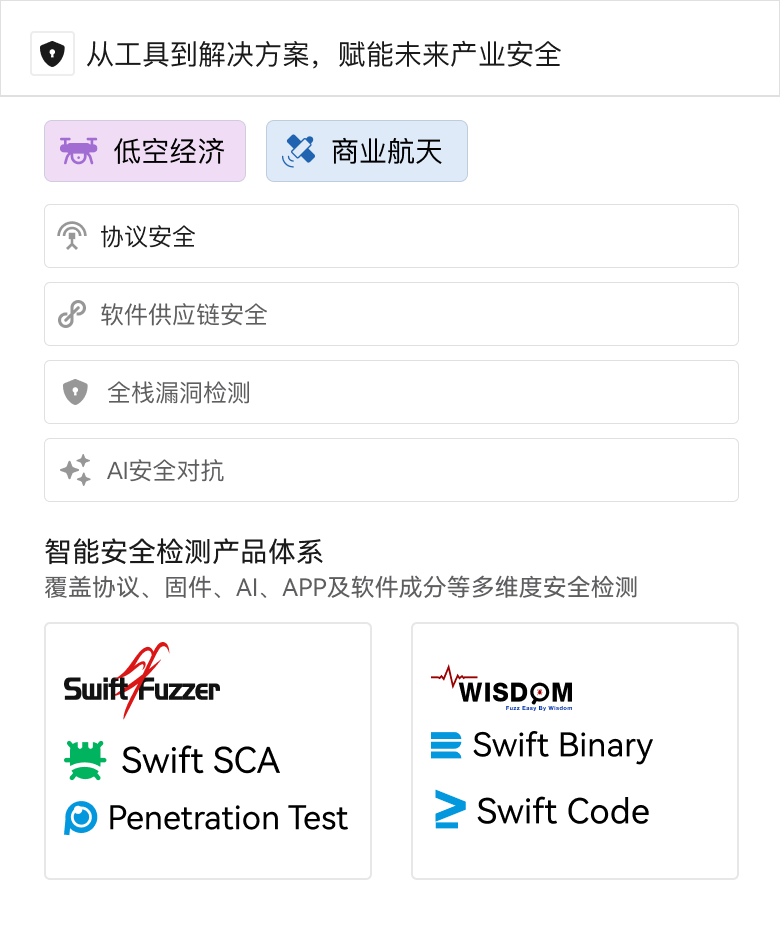Expand the 软件供应链安全 row
780x928 pixels.
pos(391,314)
